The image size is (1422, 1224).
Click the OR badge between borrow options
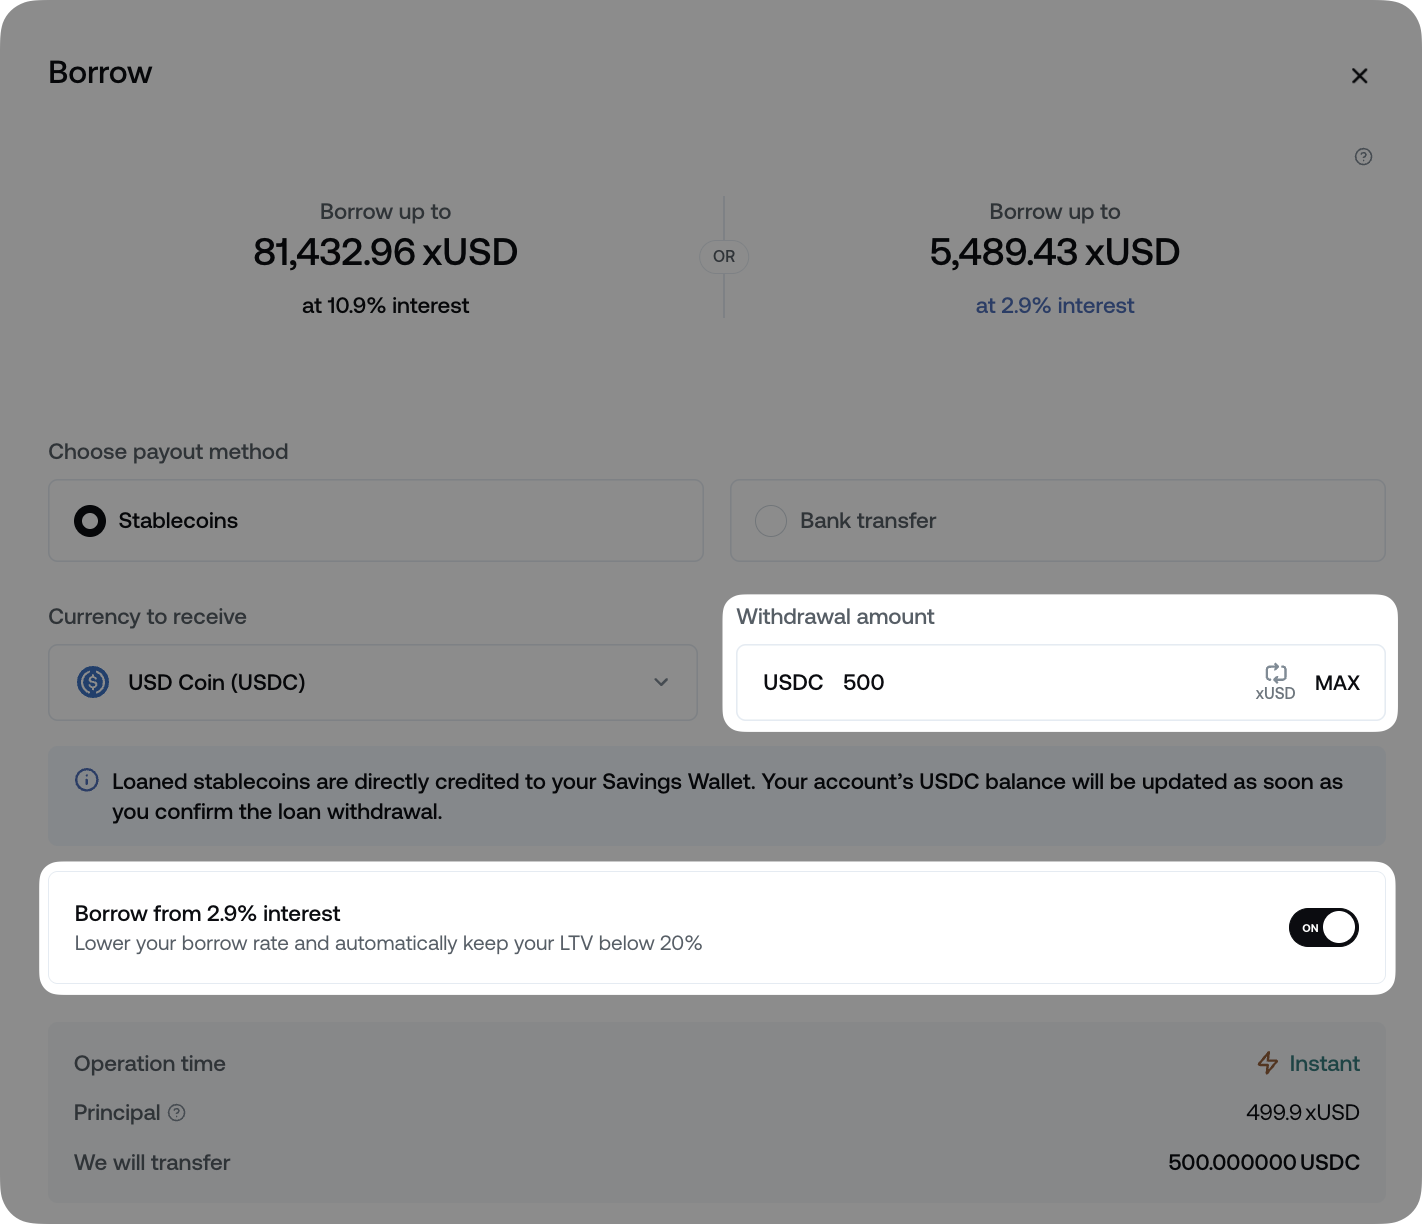pyautogui.click(x=724, y=256)
